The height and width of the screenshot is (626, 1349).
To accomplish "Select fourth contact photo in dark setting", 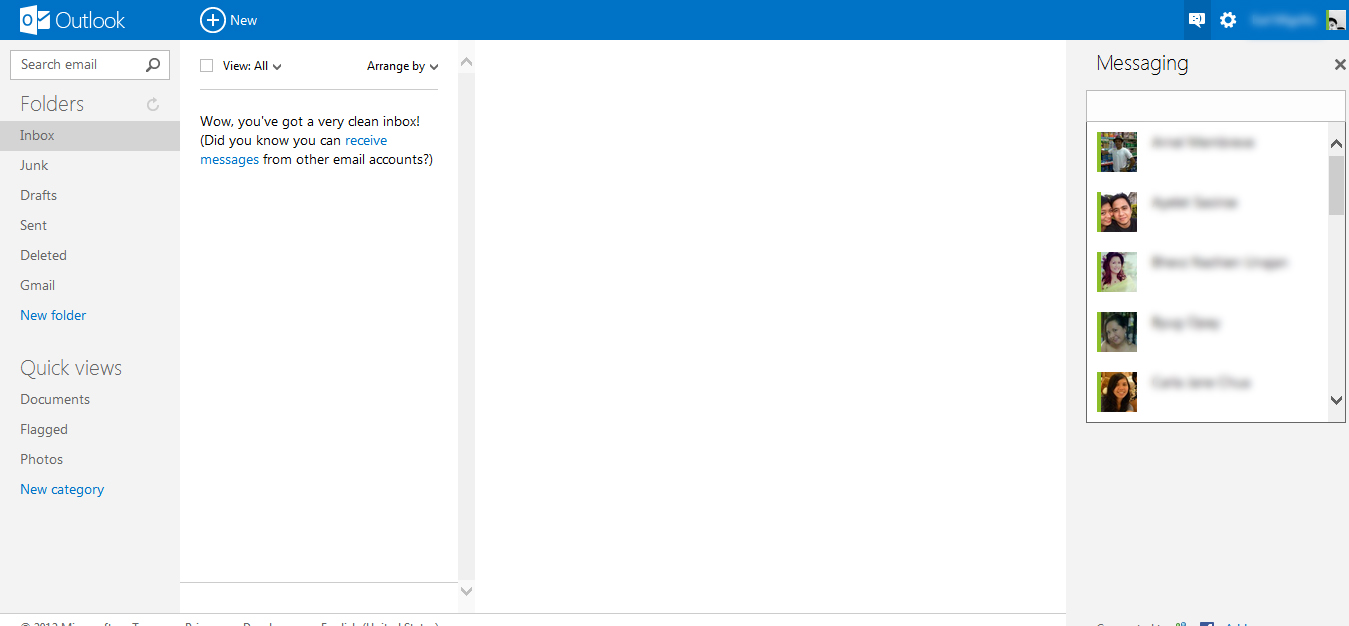I will (x=1117, y=332).
